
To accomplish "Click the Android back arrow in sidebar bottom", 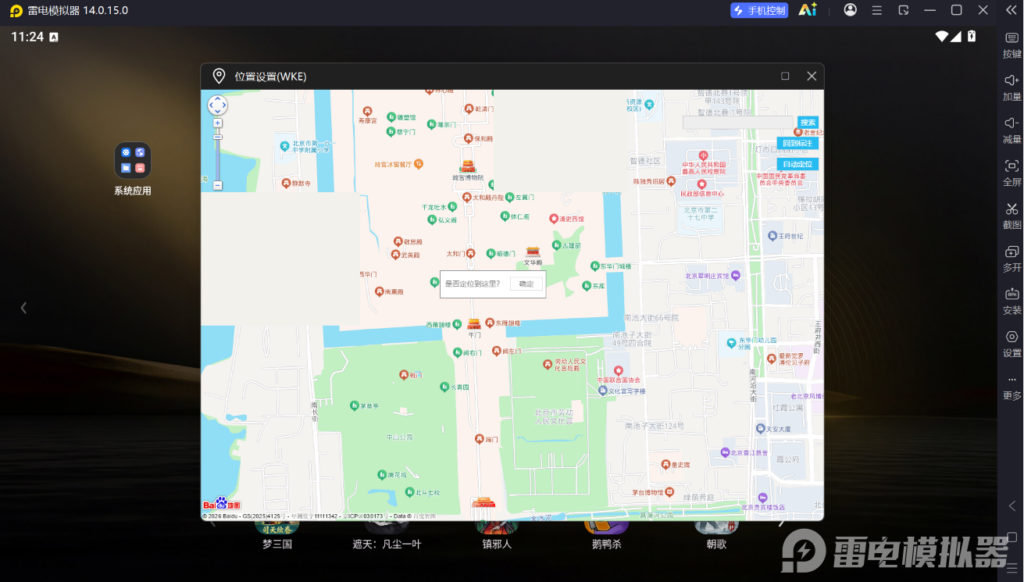I will (1012, 506).
